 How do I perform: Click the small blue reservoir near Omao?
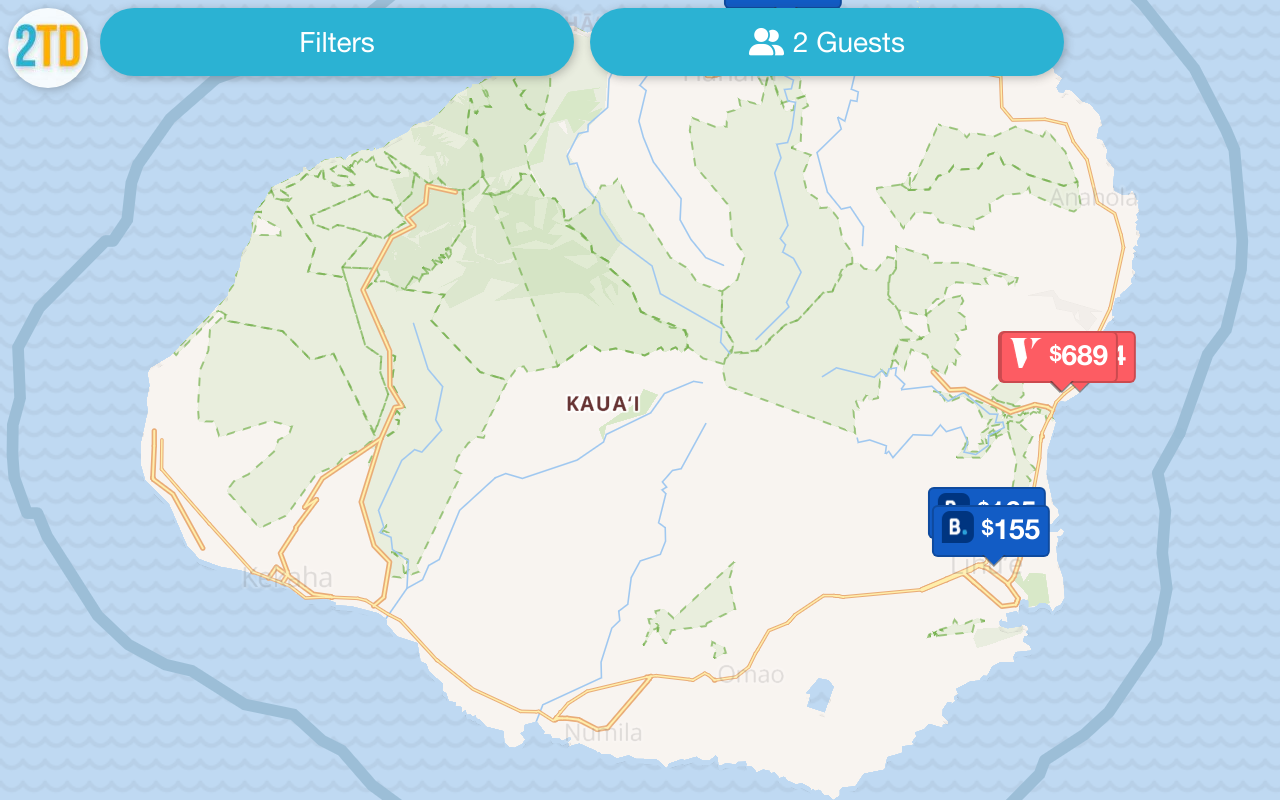point(820,695)
